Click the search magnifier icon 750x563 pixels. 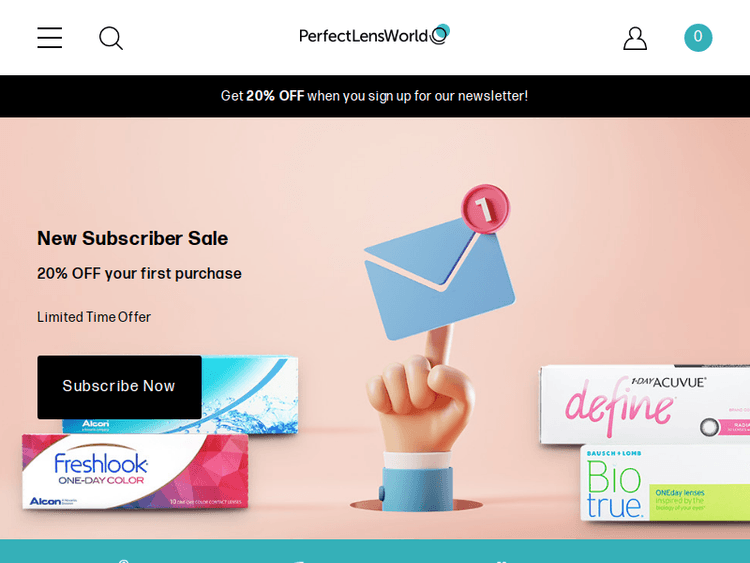tap(111, 38)
